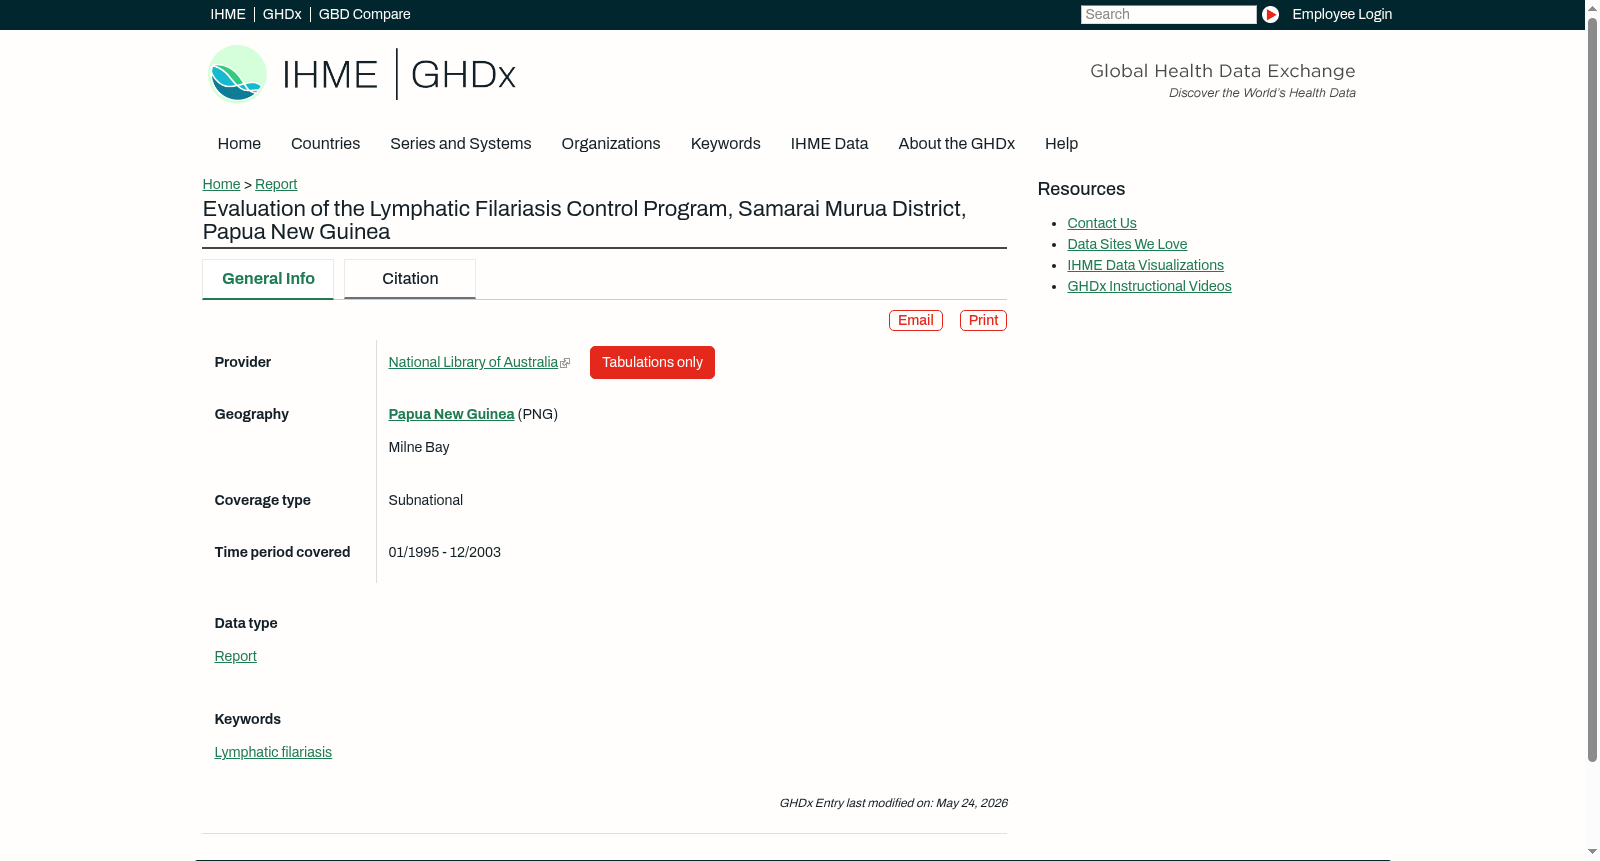Go to Report breadcrumb link
The width and height of the screenshot is (1600, 861).
point(276,184)
